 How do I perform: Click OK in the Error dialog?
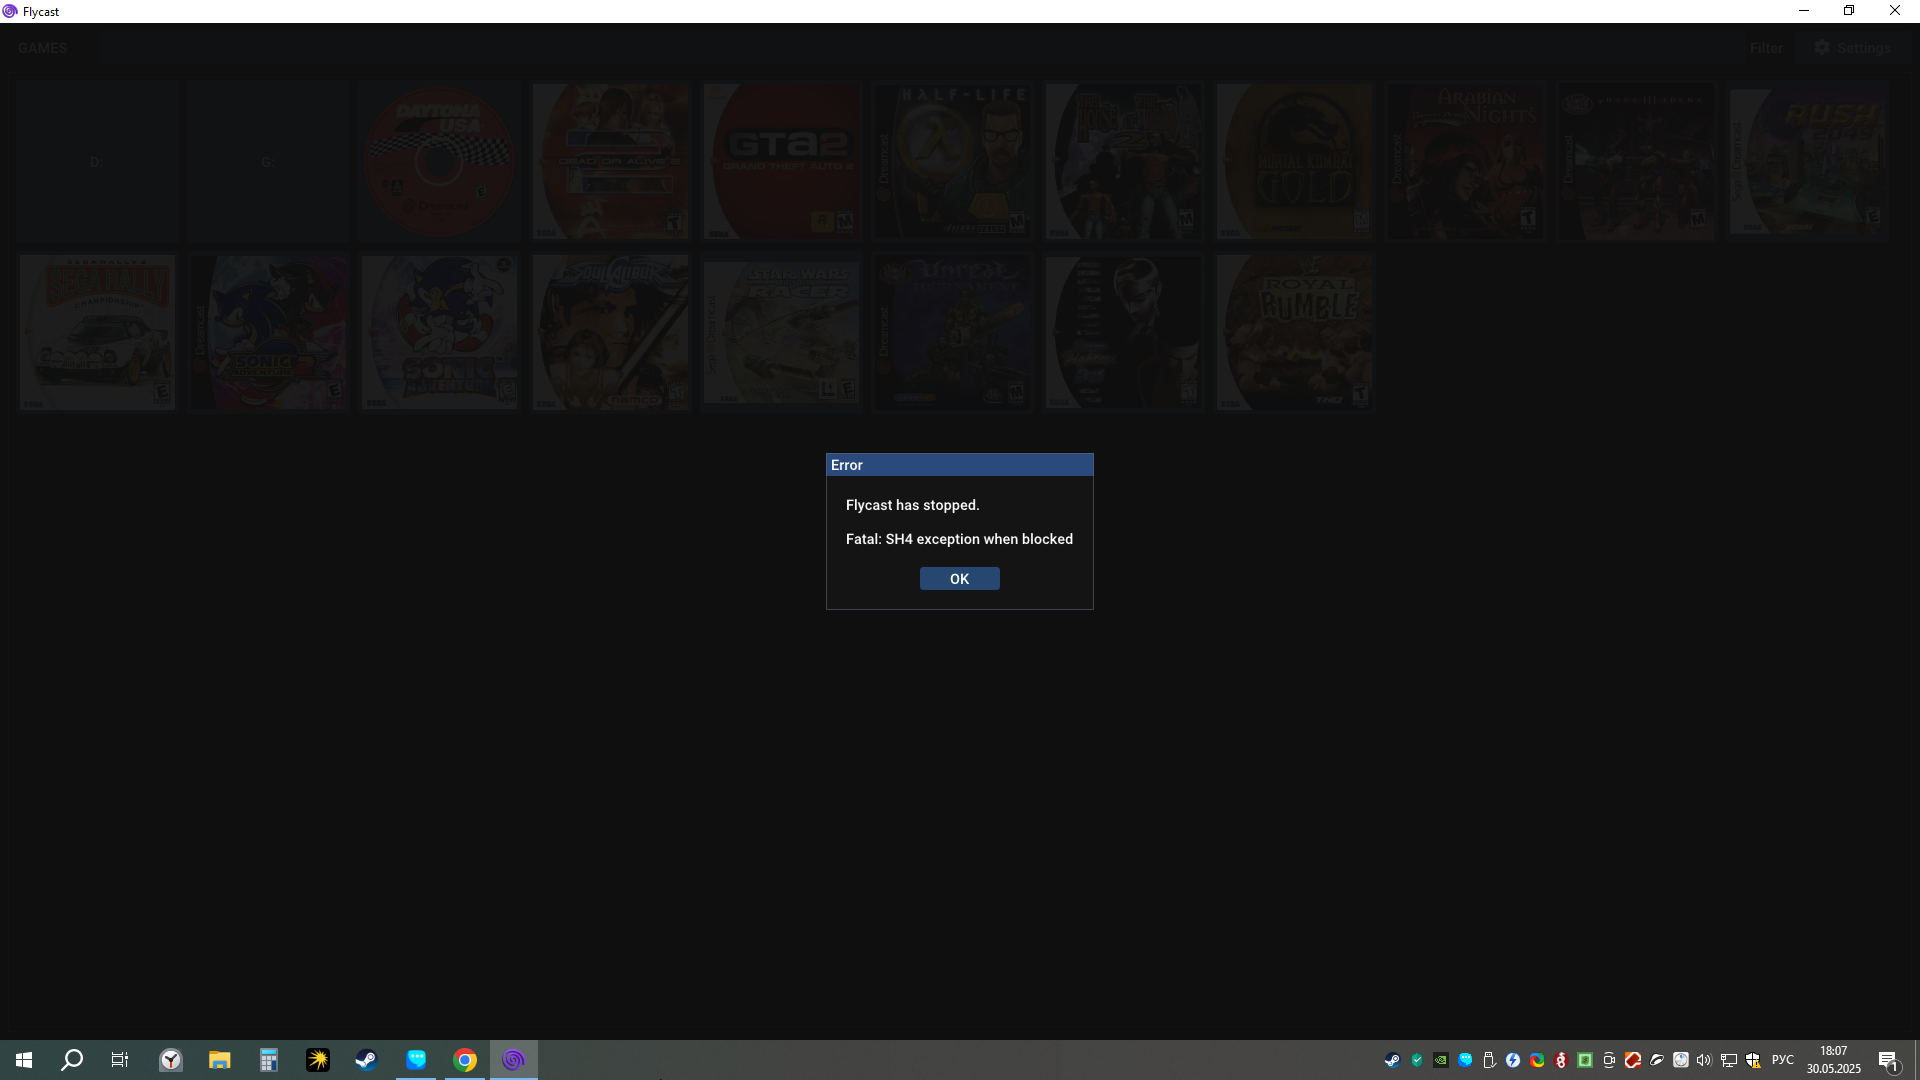click(x=959, y=579)
